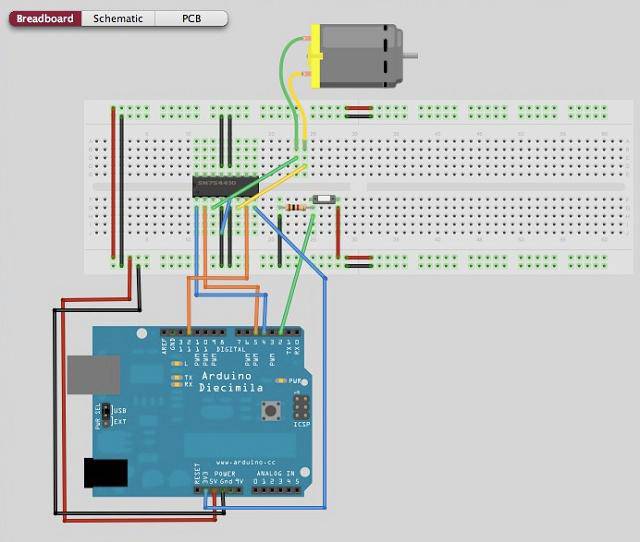Select the resistor next to the pushbutton
Viewport: 640px width, 542px height.
point(295,205)
